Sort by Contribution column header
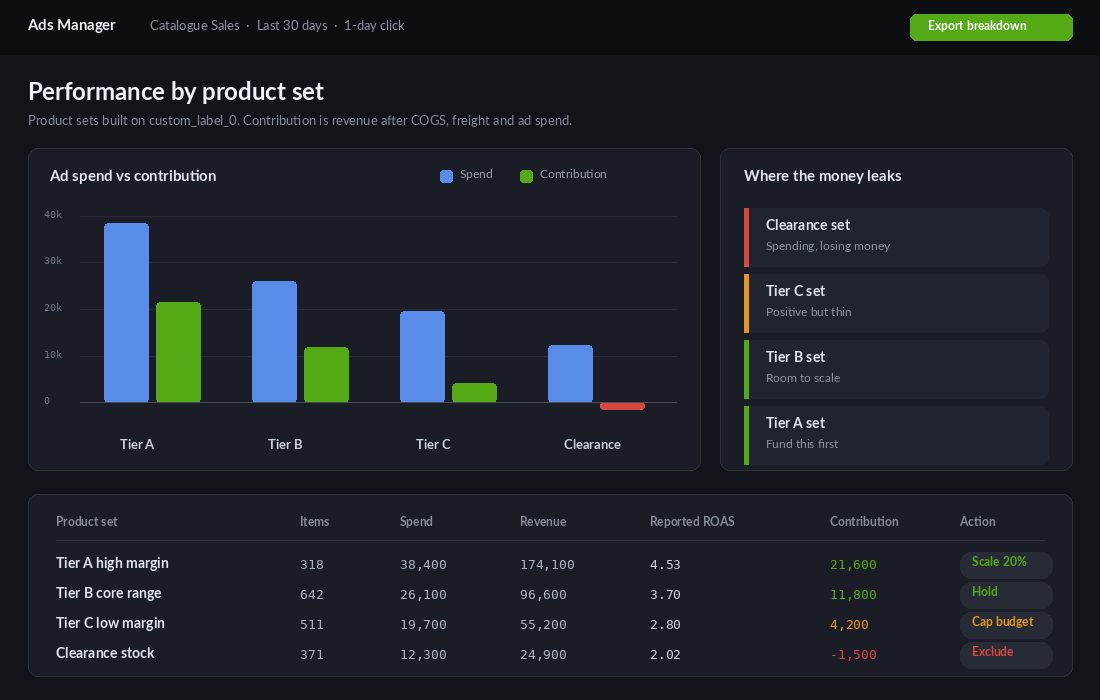The width and height of the screenshot is (1100, 700). pyautogui.click(x=864, y=521)
